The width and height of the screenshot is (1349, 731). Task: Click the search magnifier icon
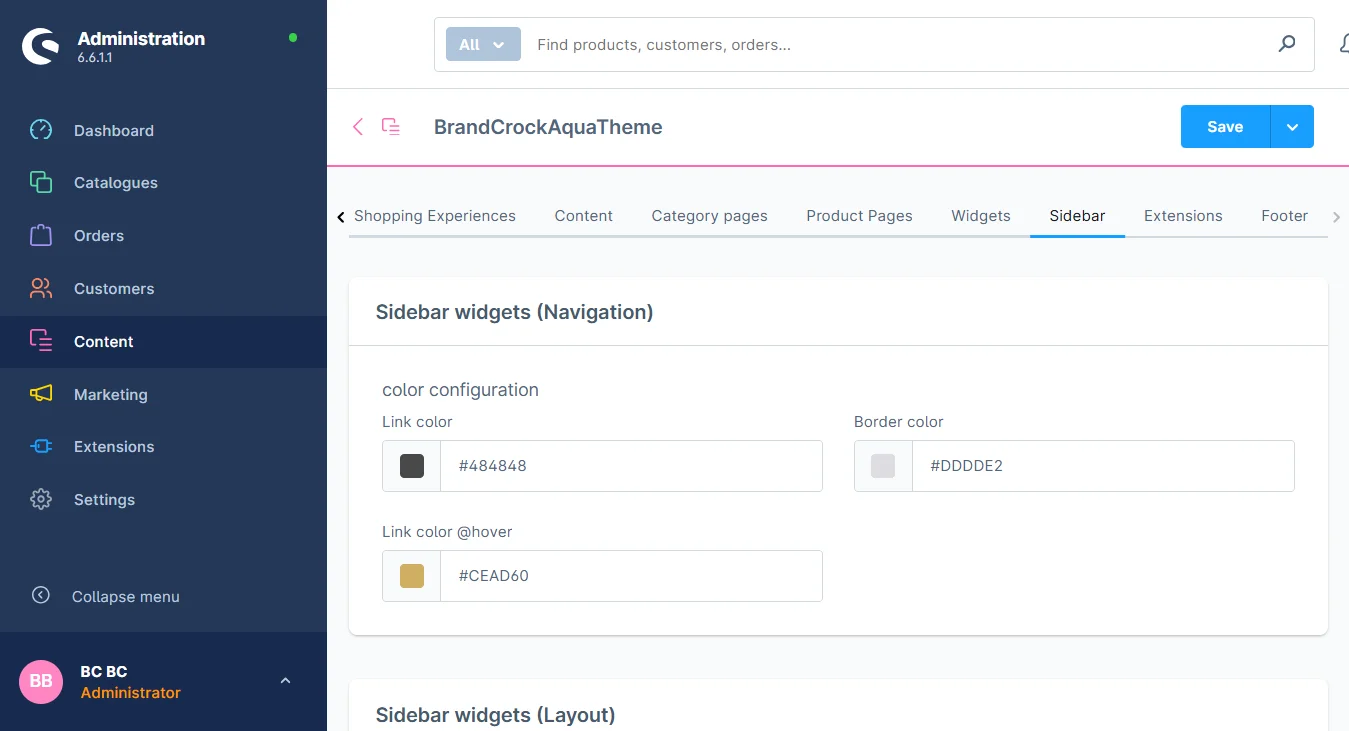pyautogui.click(x=1287, y=44)
